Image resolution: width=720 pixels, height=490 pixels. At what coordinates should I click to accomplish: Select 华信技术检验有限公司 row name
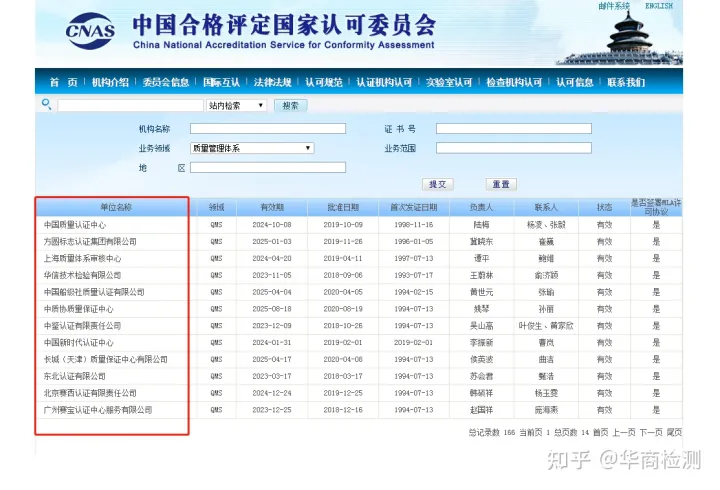[82, 275]
